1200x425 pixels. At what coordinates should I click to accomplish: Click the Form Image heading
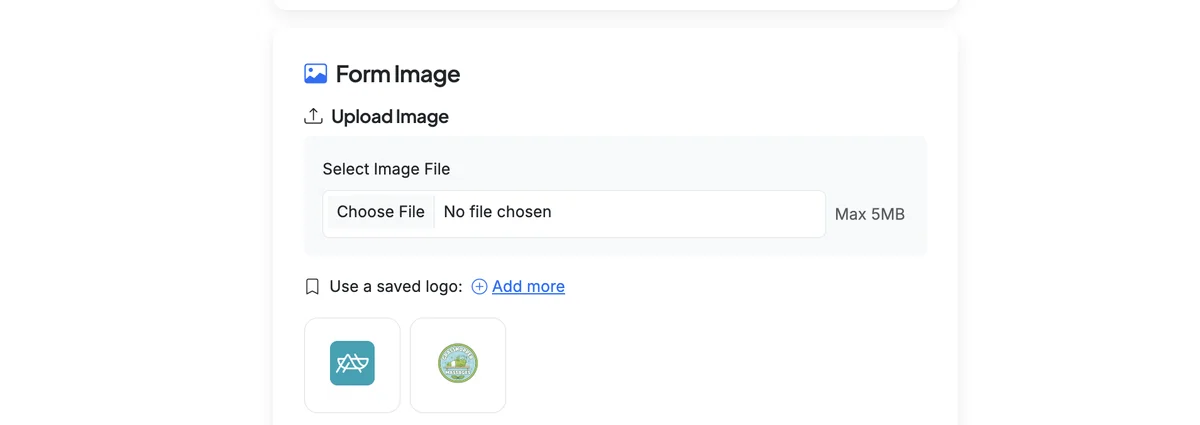(x=398, y=74)
